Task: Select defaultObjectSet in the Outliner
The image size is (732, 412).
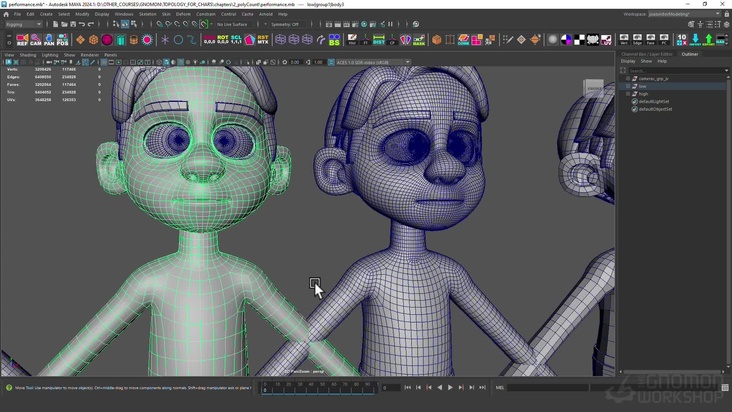Action: (x=655, y=109)
